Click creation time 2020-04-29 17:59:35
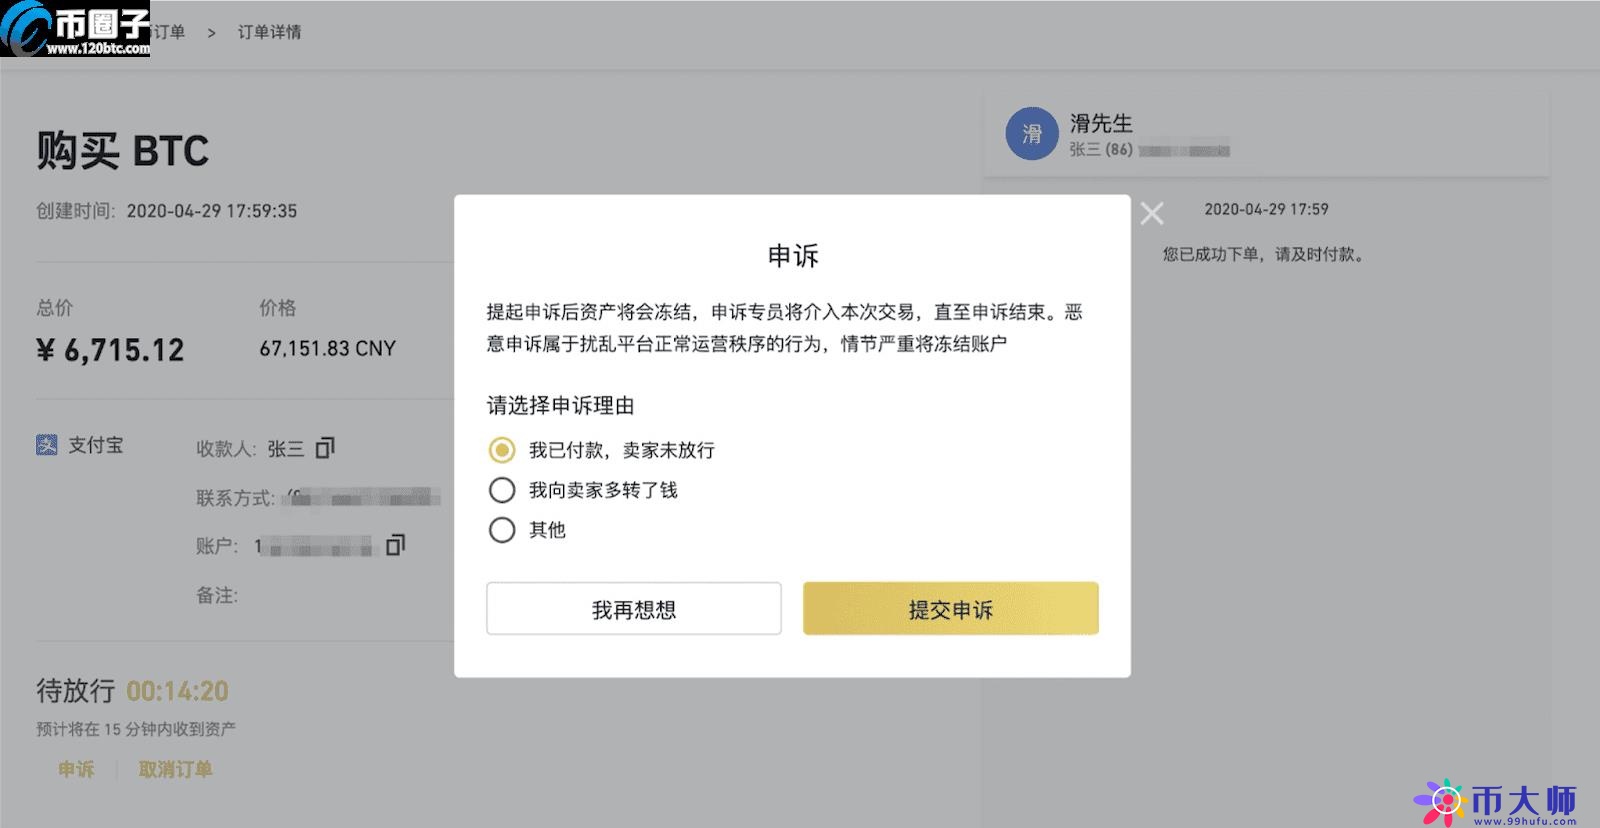Screen dimensions: 1600x828 212,211
